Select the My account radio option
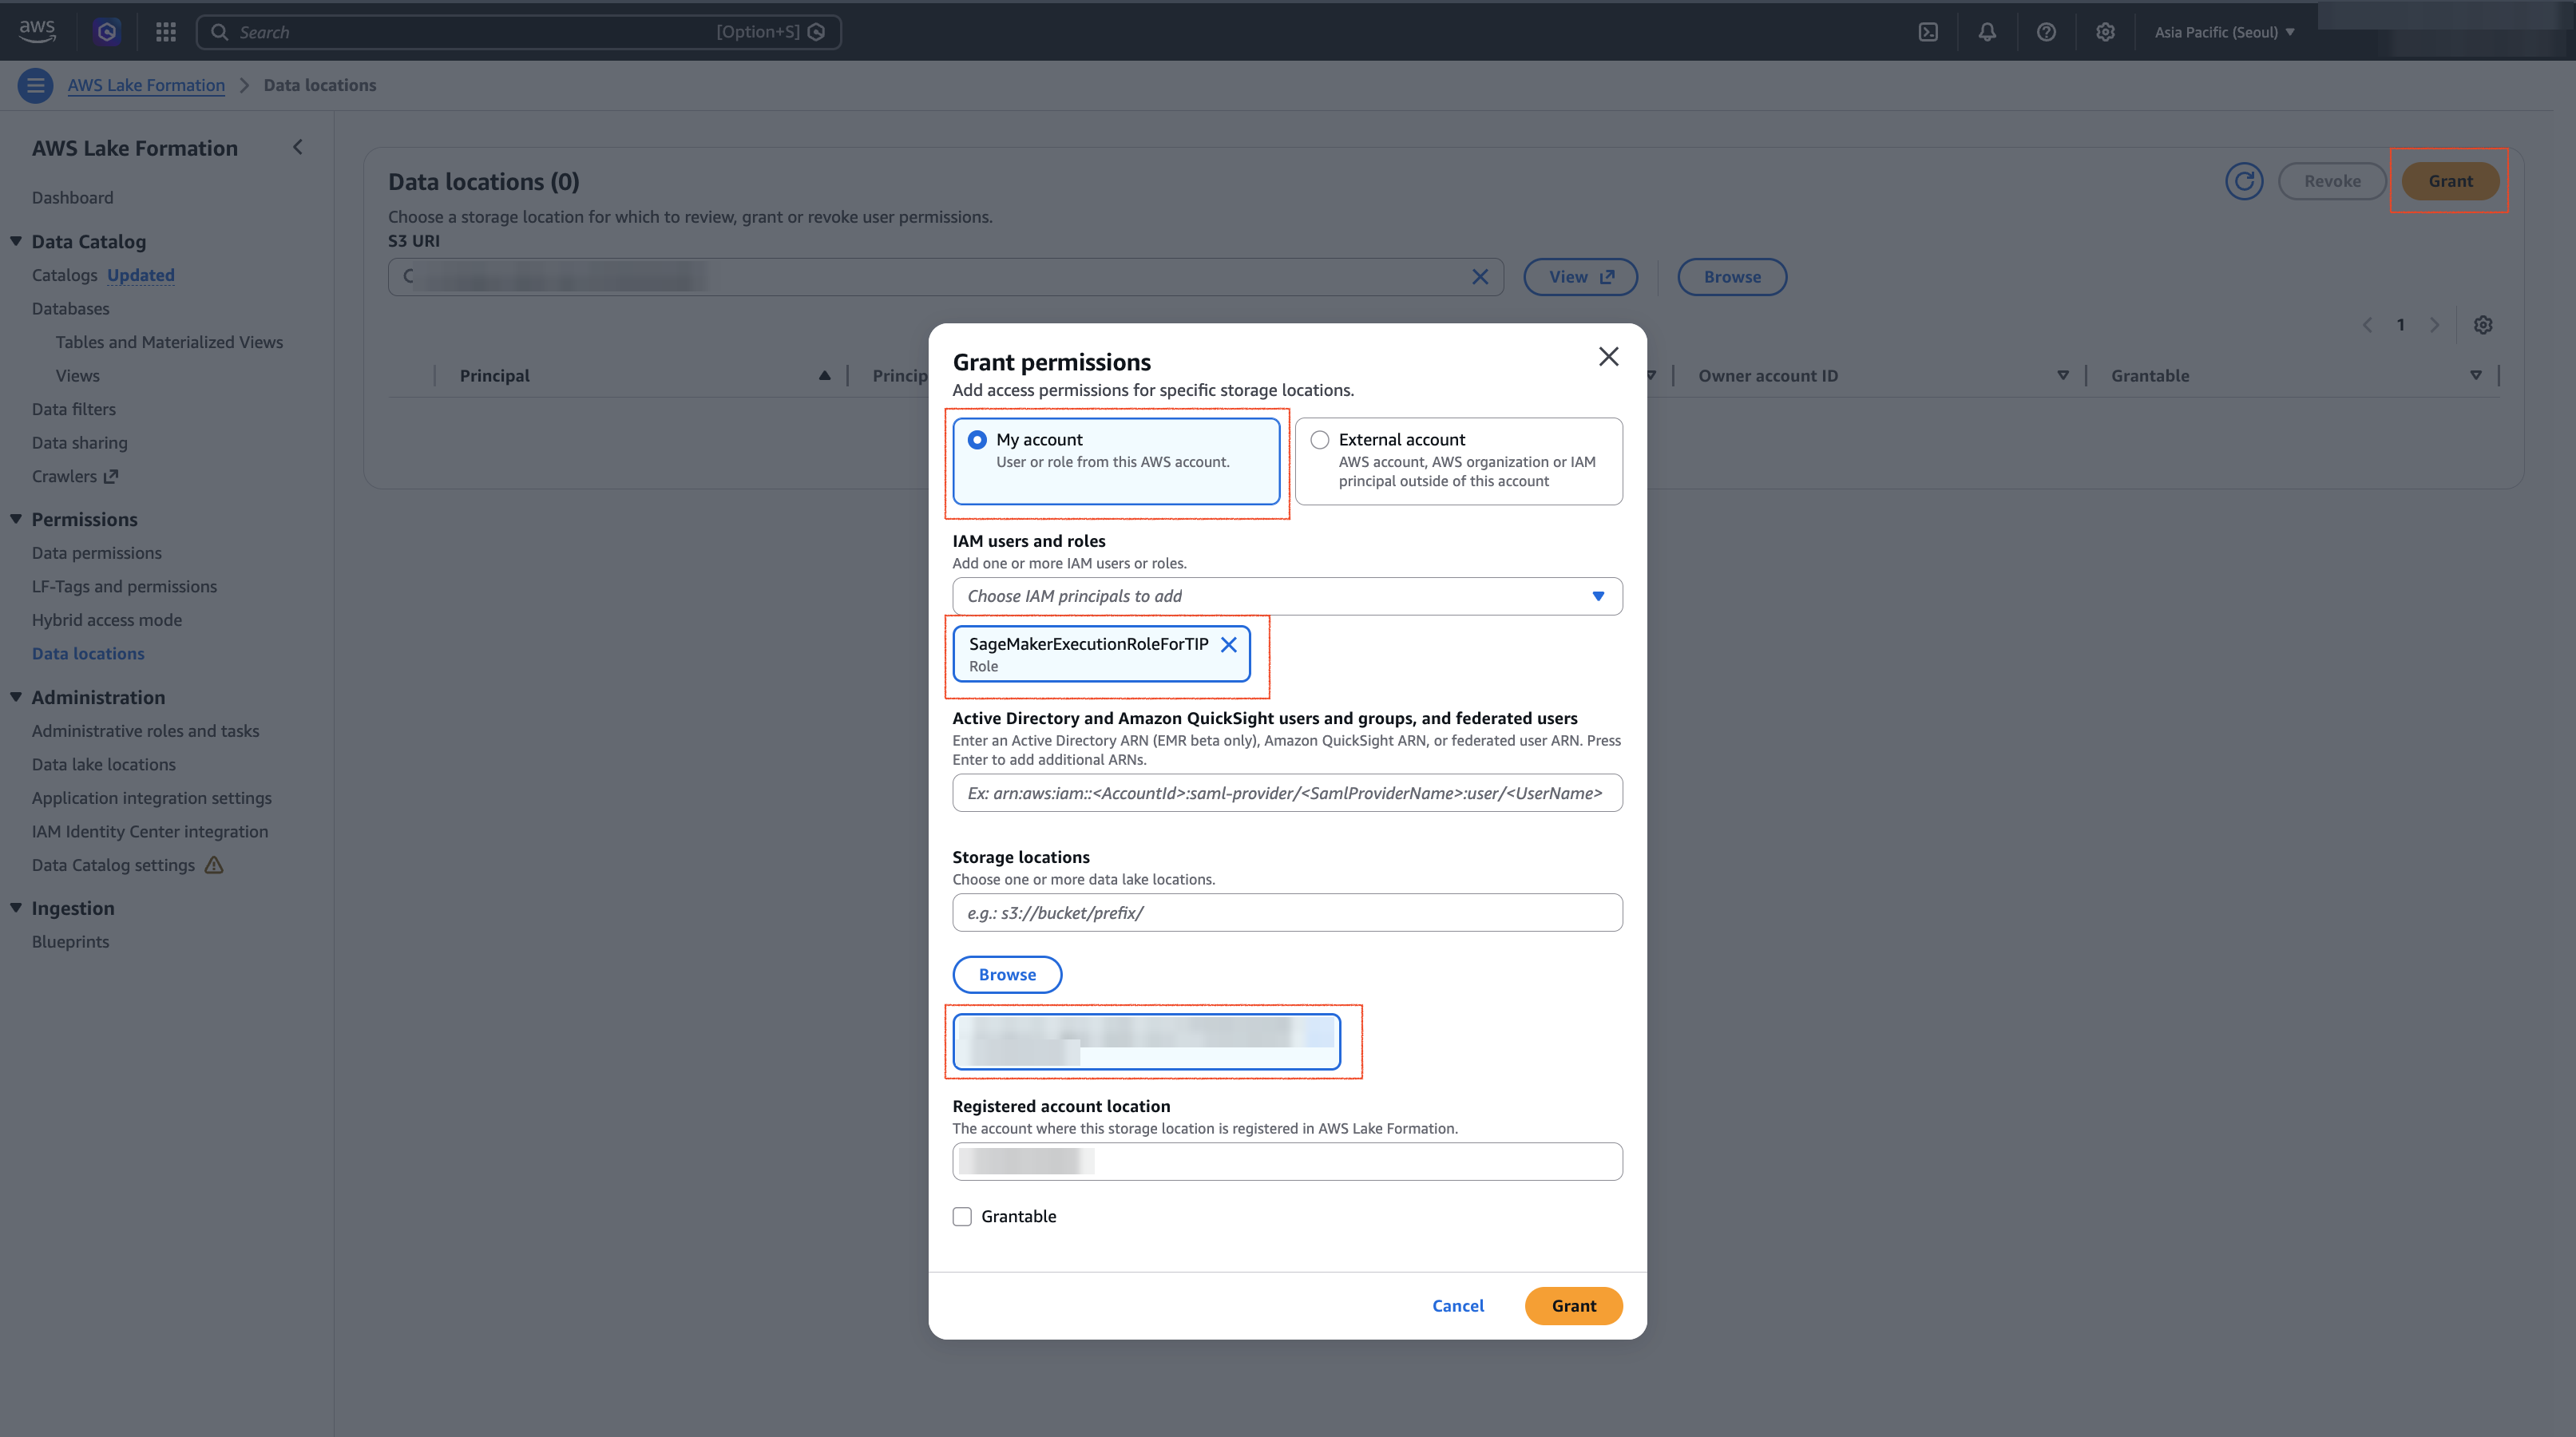The image size is (2576, 1437). (x=977, y=440)
